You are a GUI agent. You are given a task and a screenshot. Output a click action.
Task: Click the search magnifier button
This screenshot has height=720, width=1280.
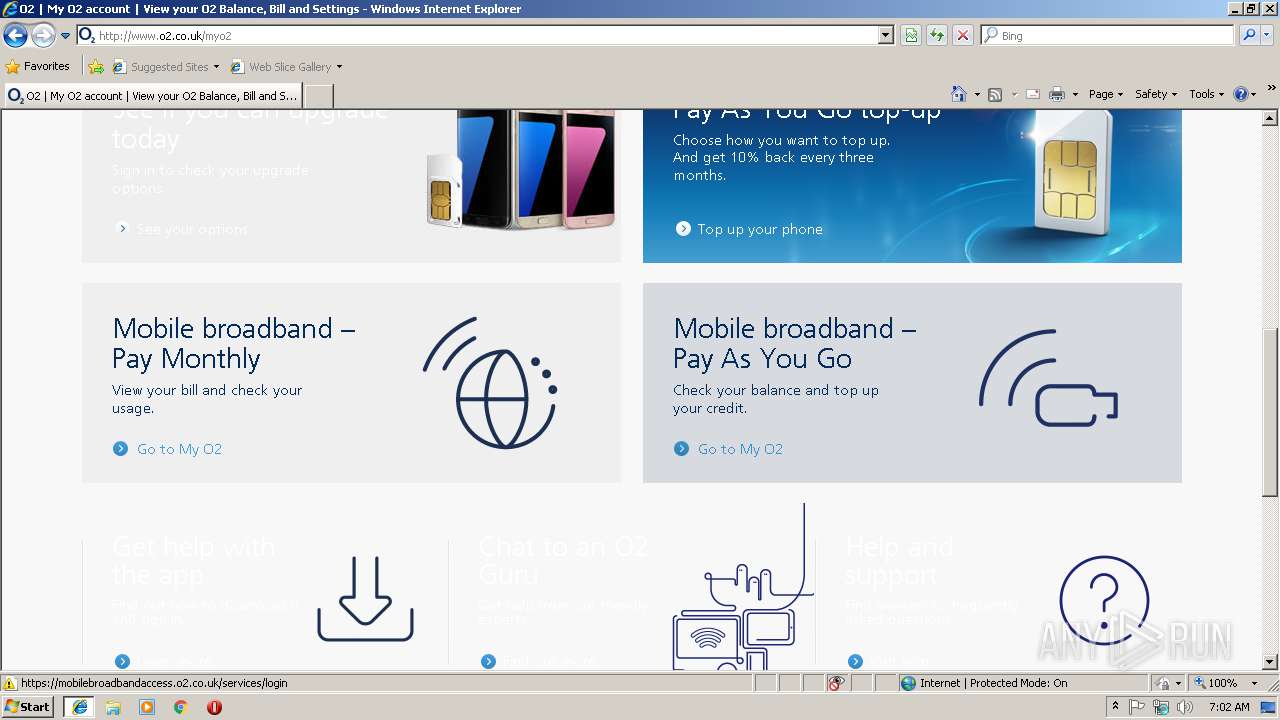coord(1248,36)
